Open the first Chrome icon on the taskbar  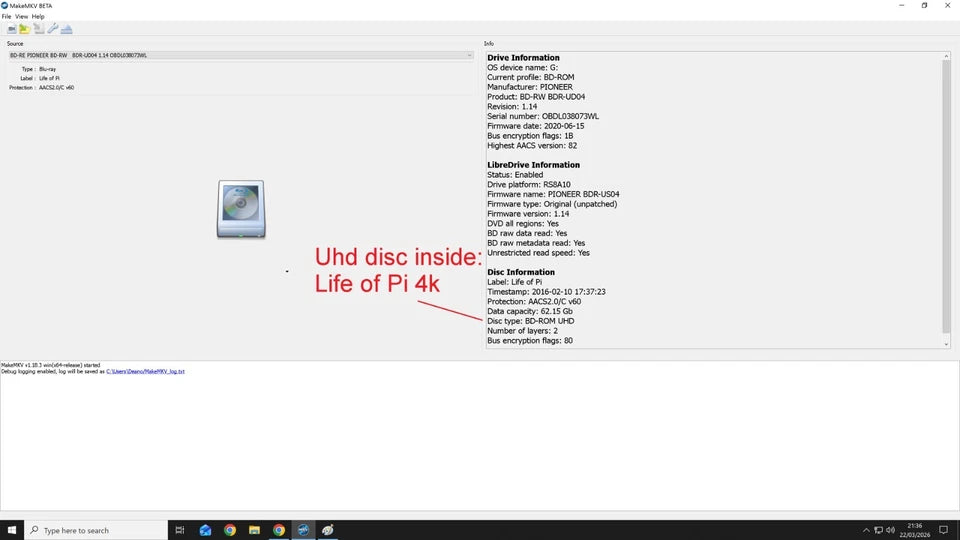230,530
